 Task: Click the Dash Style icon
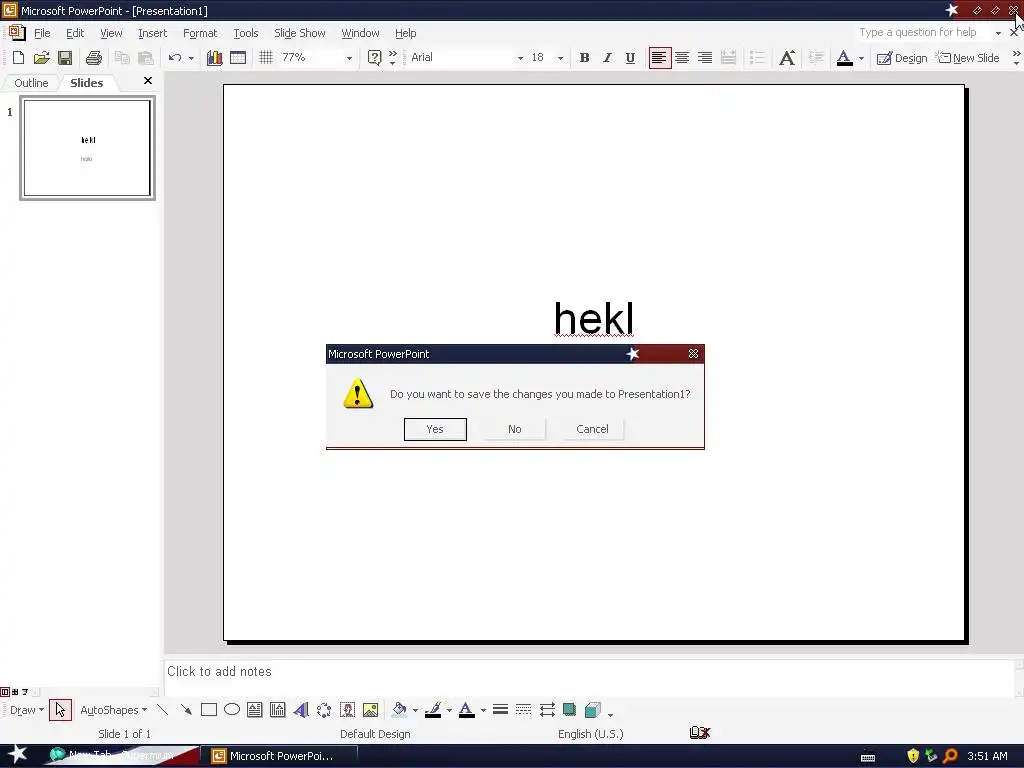523,710
